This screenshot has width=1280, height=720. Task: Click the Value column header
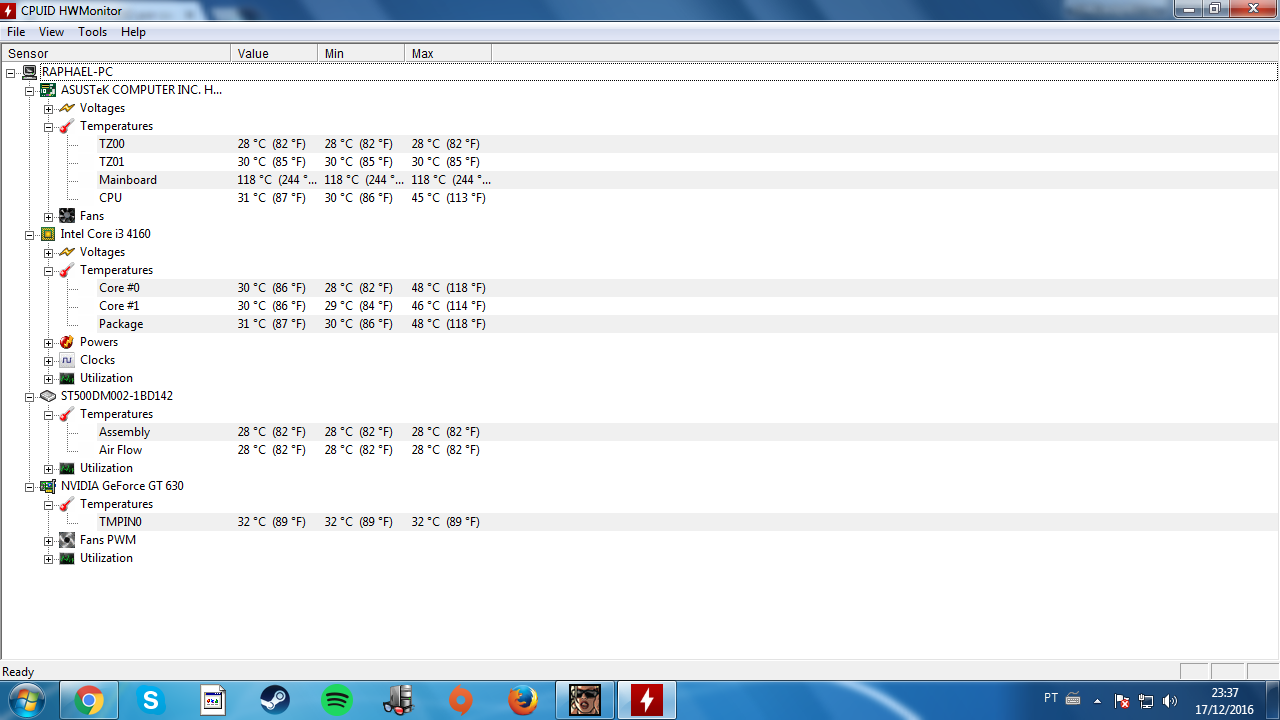(274, 53)
